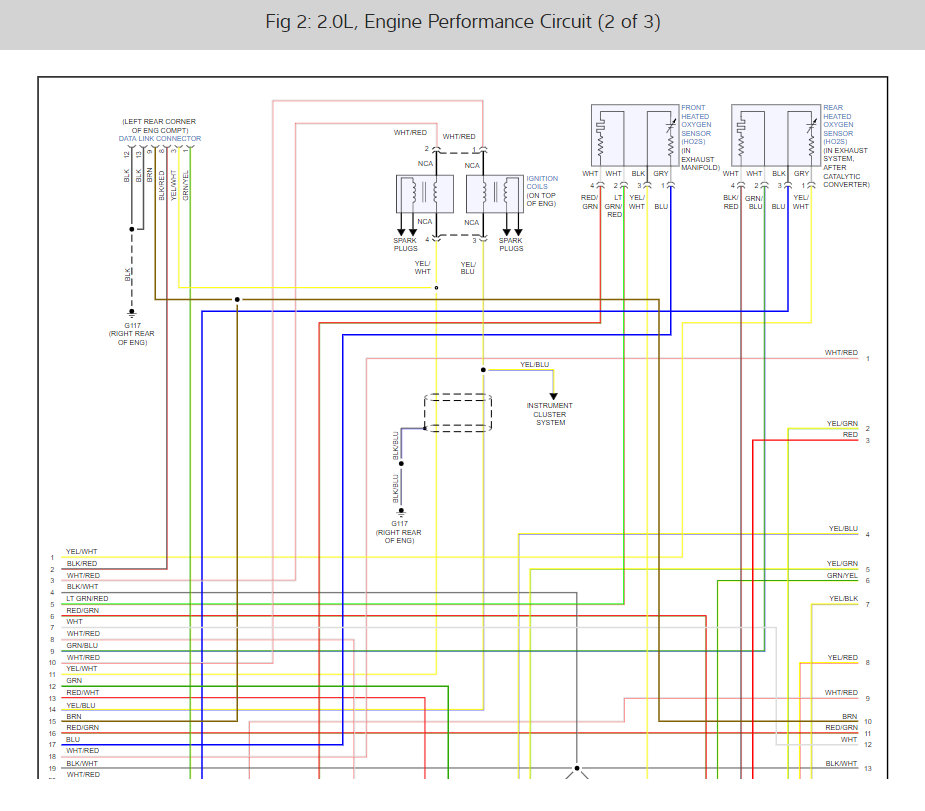
Task: Select YEL/BLU label at right pin 4
Action: (x=843, y=529)
